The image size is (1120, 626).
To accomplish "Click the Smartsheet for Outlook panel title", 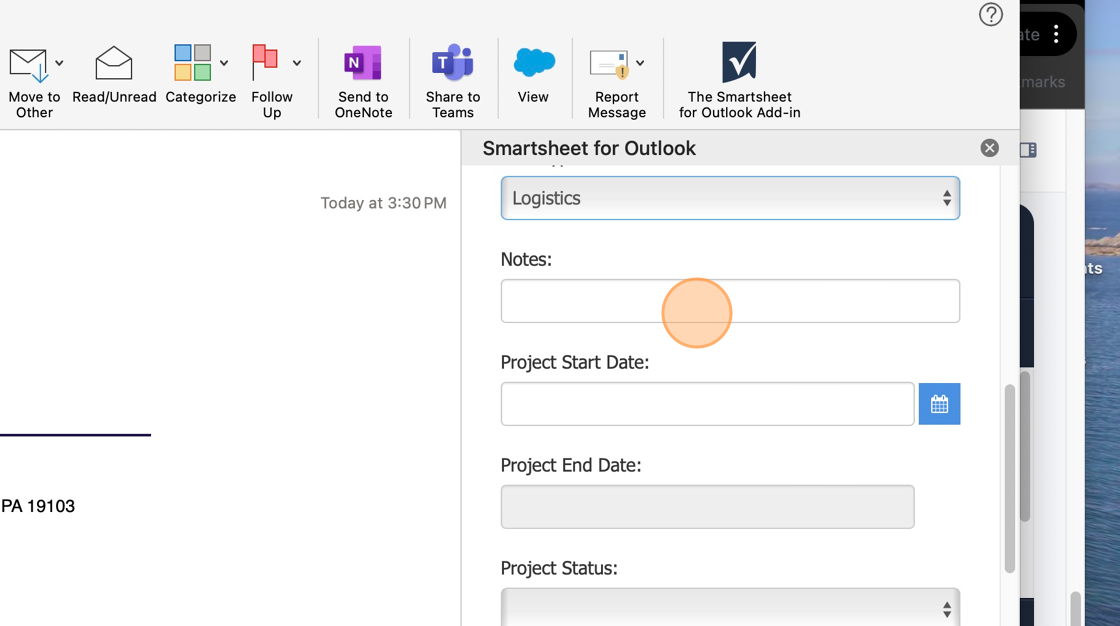I will [x=589, y=148].
